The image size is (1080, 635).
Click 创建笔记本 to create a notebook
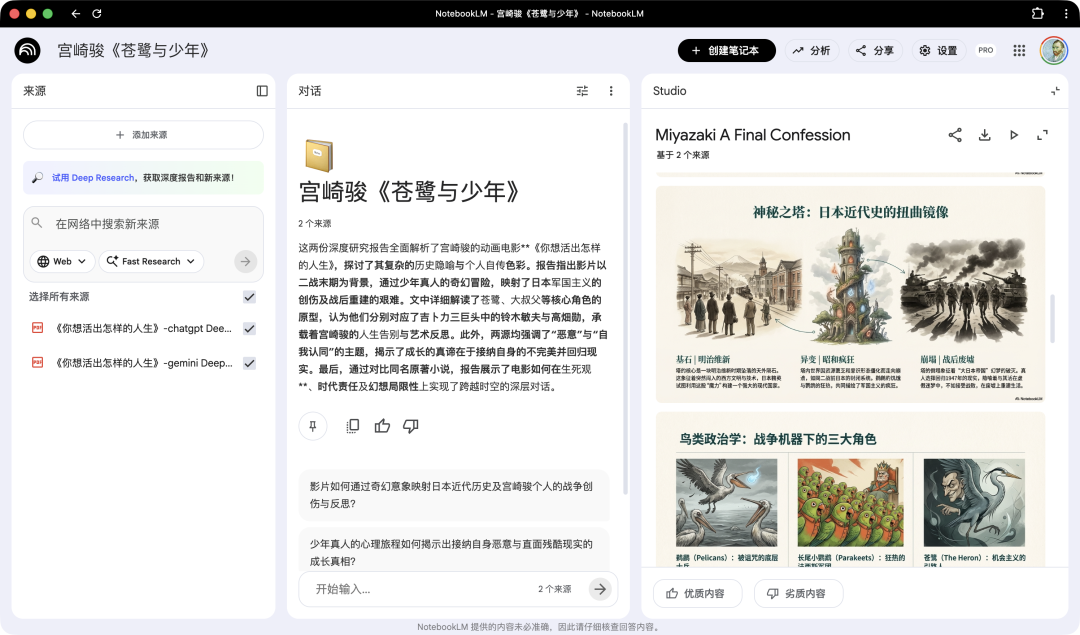click(727, 50)
